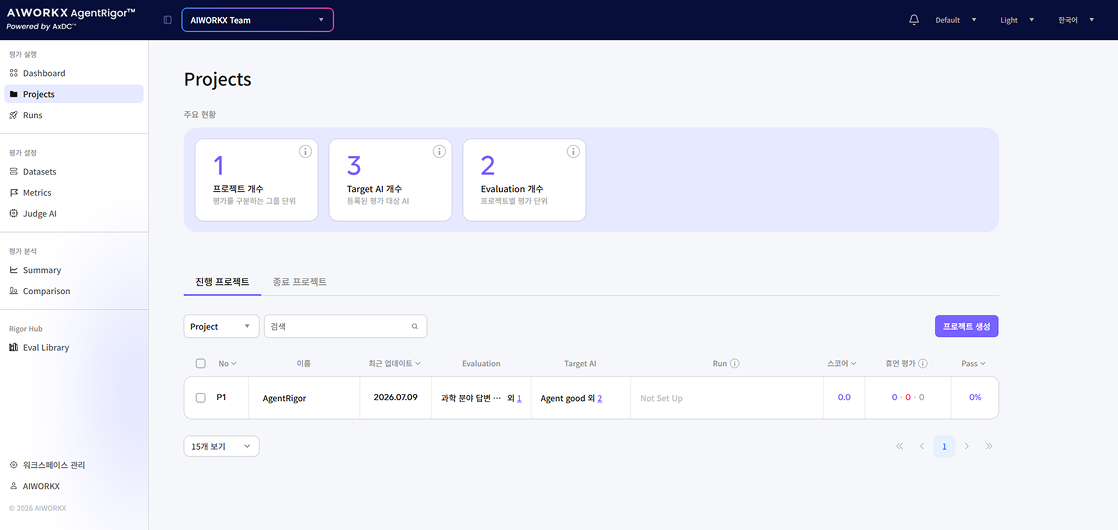Go to the last page arrow
Viewport: 1118px width, 530px height.
[x=989, y=447]
